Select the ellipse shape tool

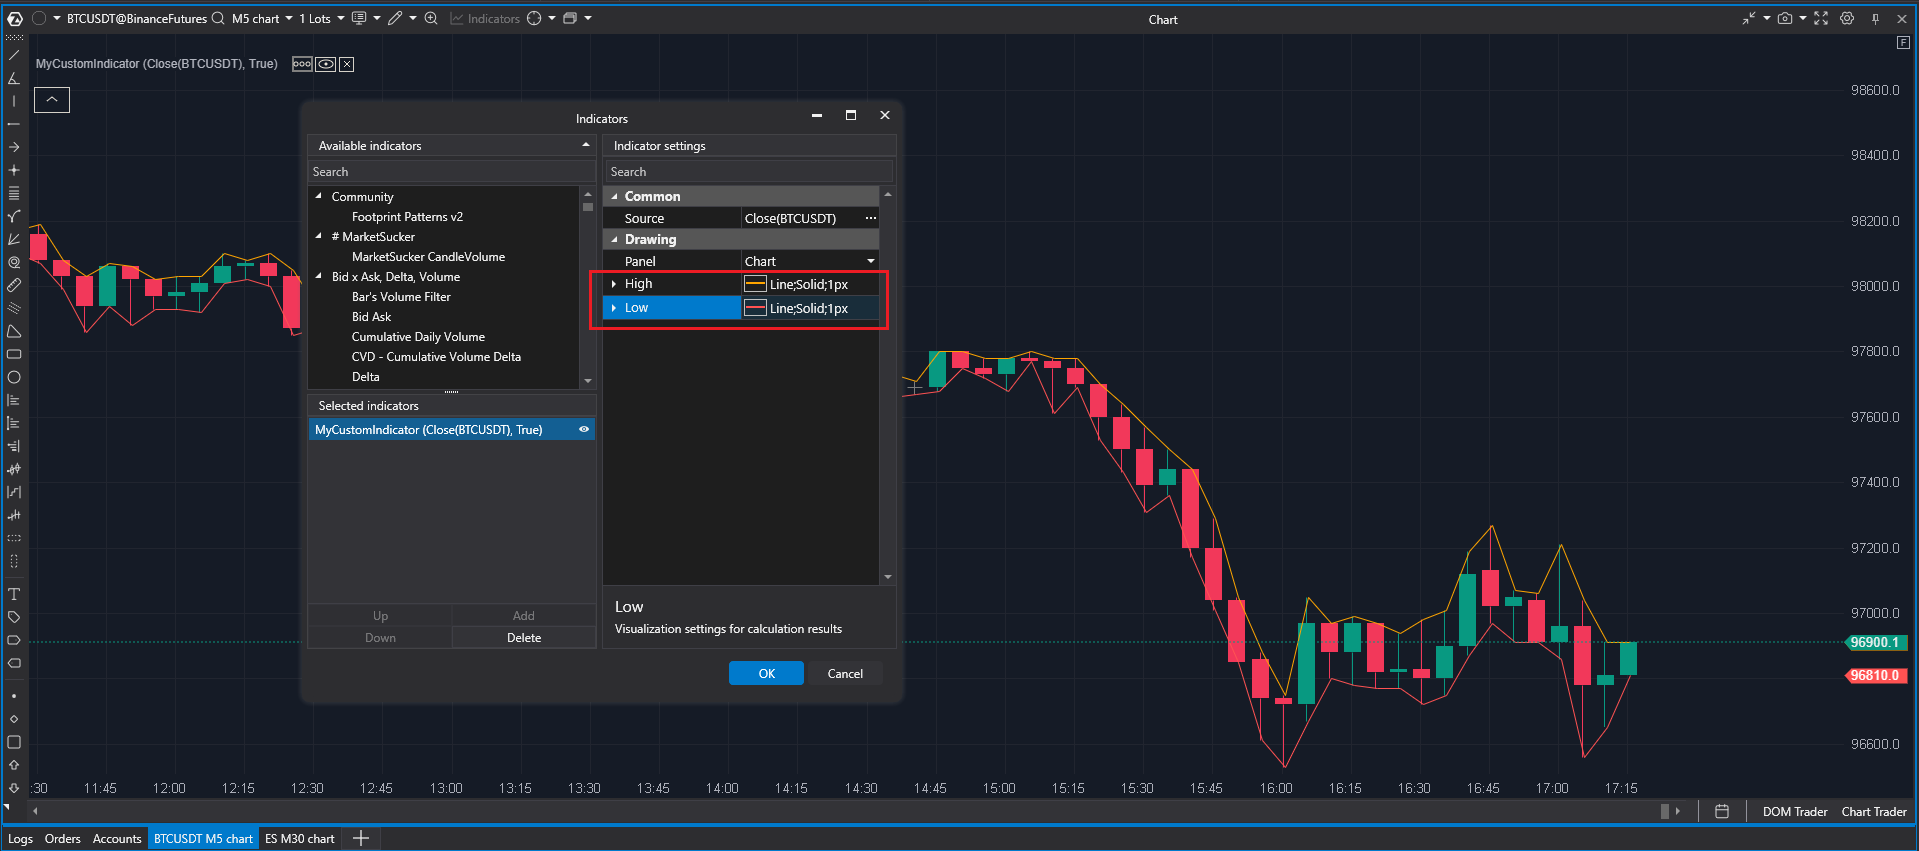click(14, 377)
